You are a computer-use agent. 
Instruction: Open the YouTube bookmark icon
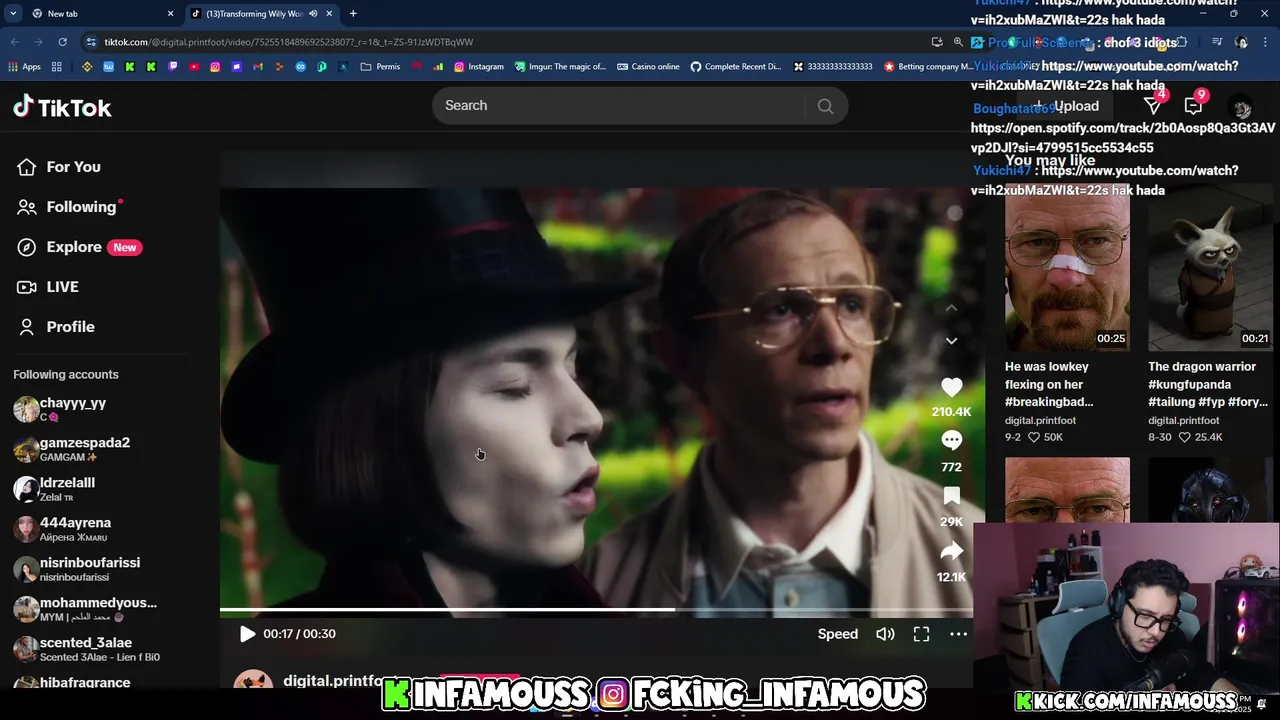(x=194, y=67)
